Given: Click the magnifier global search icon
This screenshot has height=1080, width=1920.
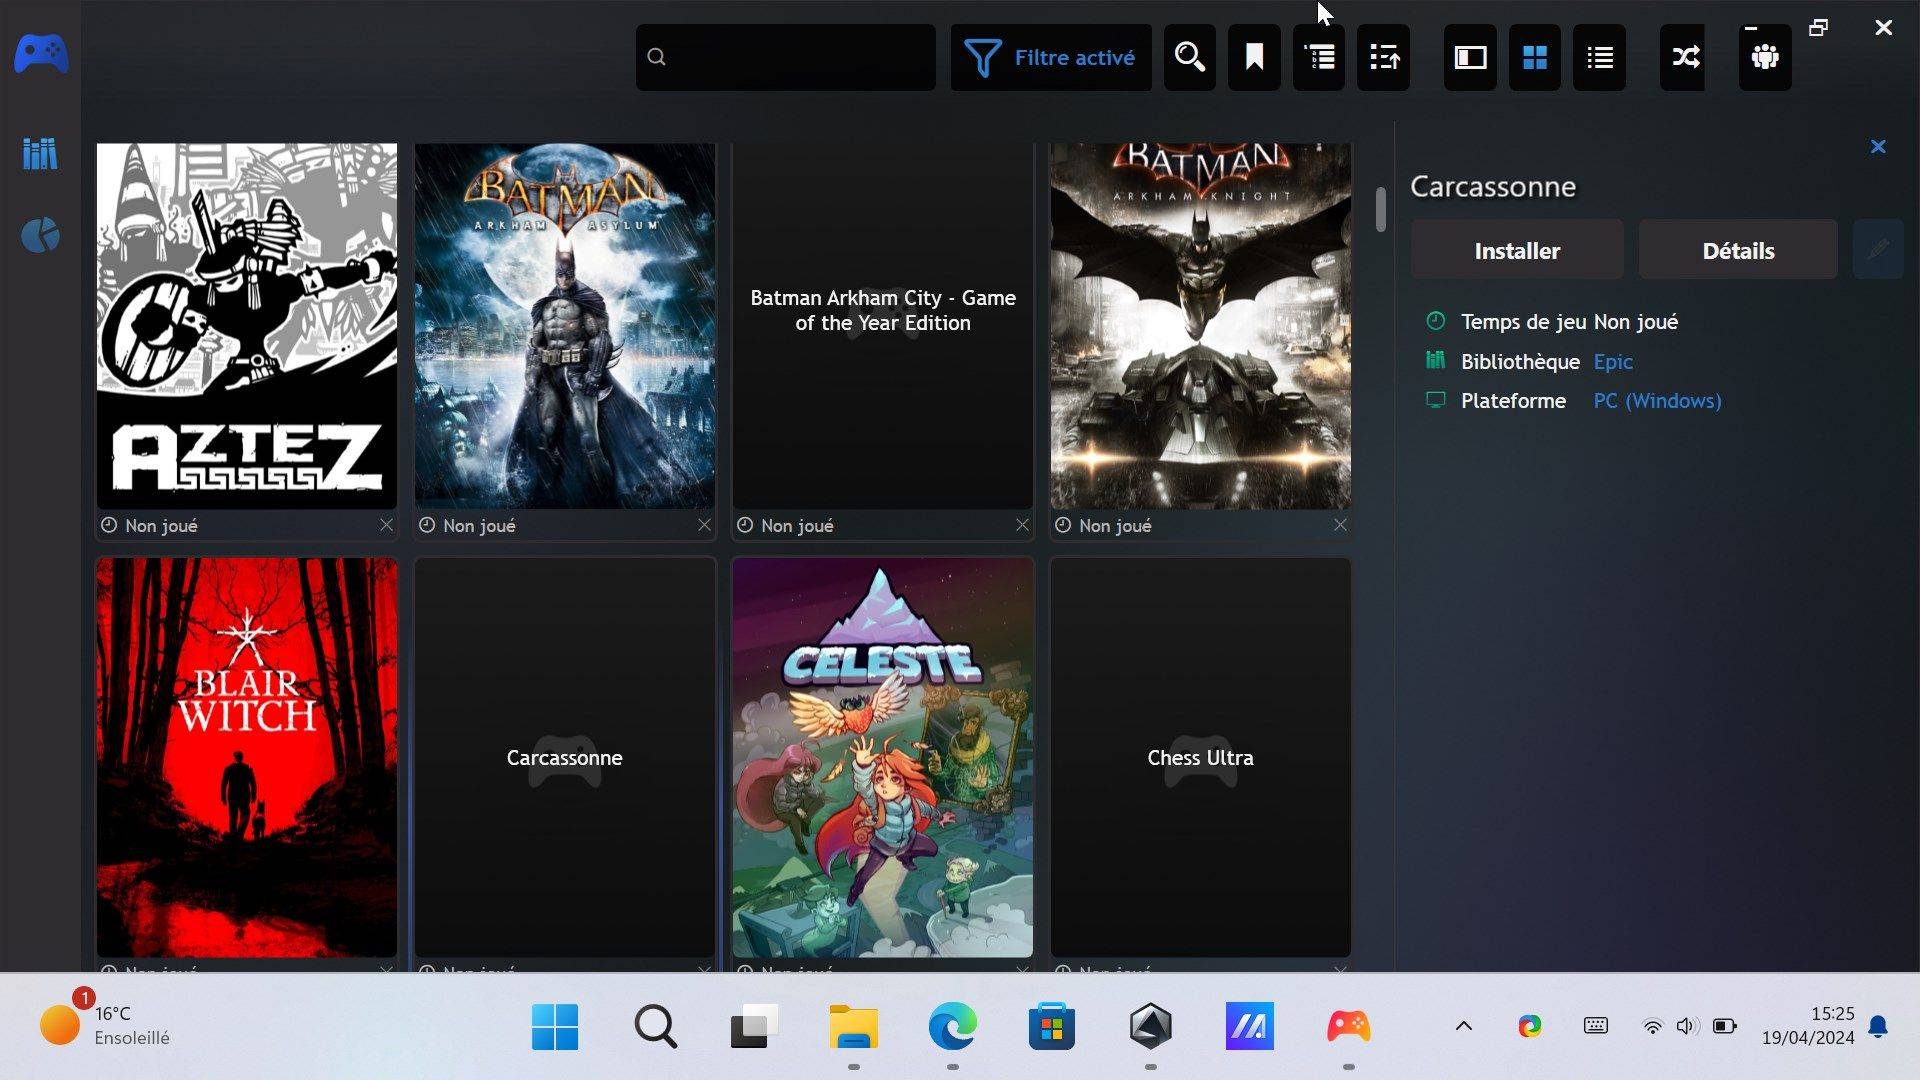Looking at the screenshot, I should [1190, 57].
